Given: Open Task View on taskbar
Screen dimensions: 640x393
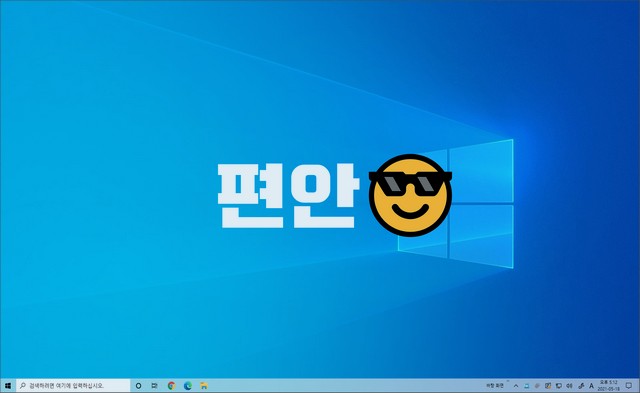Looking at the screenshot, I should point(154,386).
